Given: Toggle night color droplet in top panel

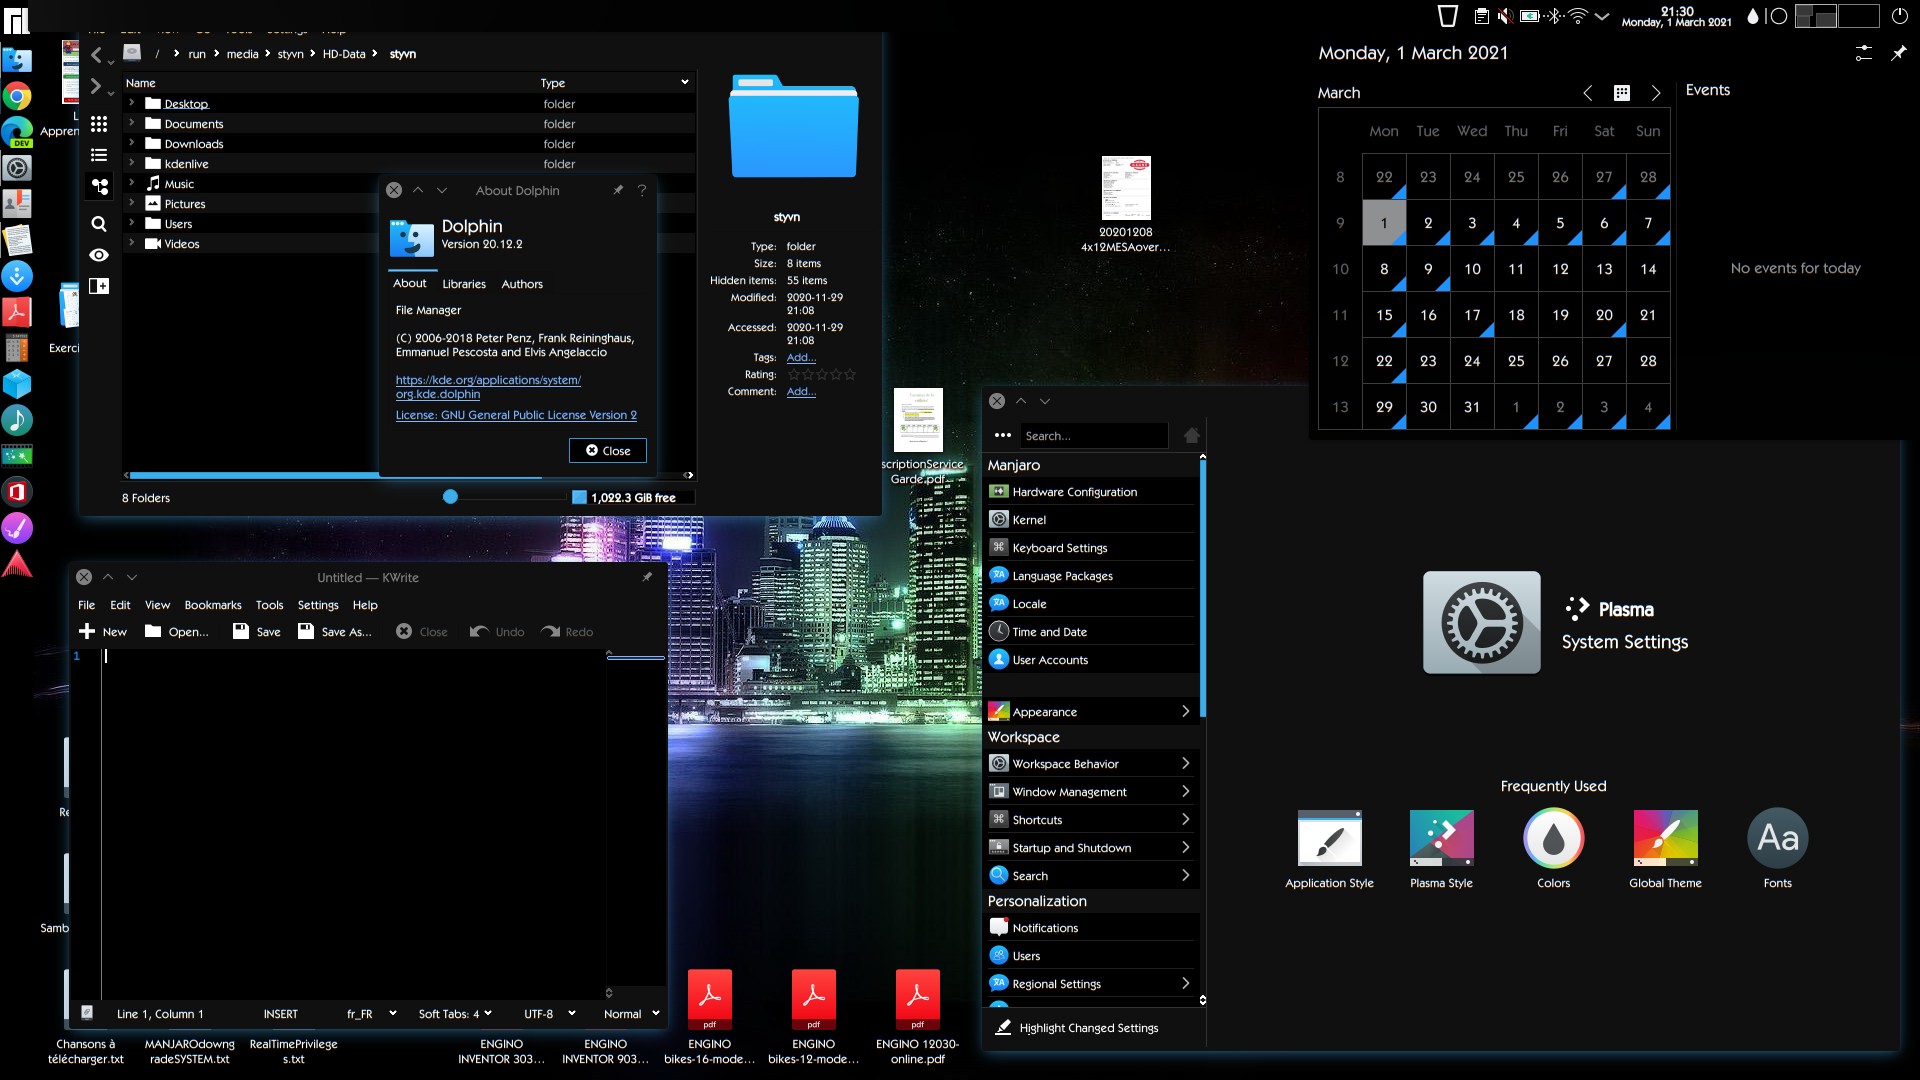Looking at the screenshot, I should [1752, 15].
